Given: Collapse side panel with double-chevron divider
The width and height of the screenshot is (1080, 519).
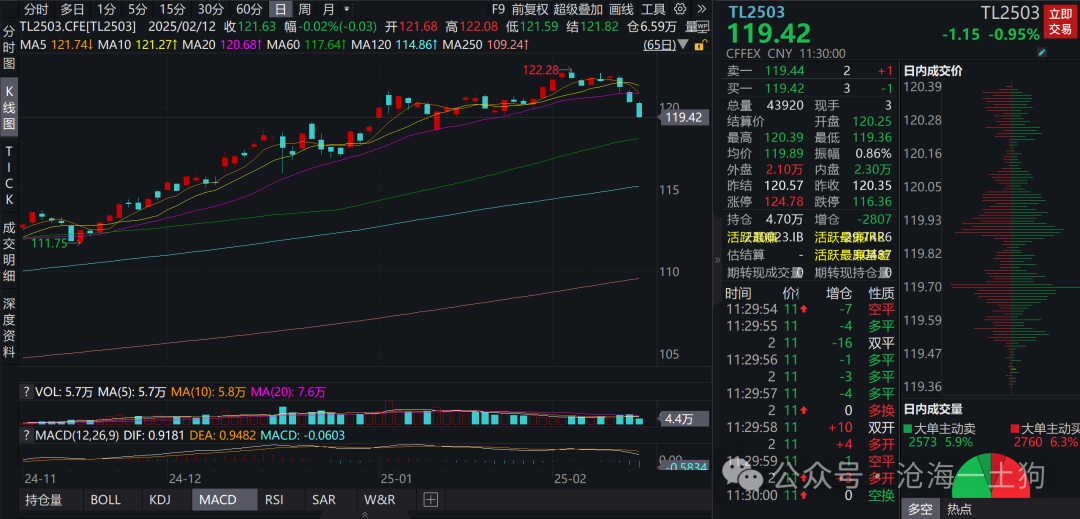Looking at the screenshot, I should [715, 259].
